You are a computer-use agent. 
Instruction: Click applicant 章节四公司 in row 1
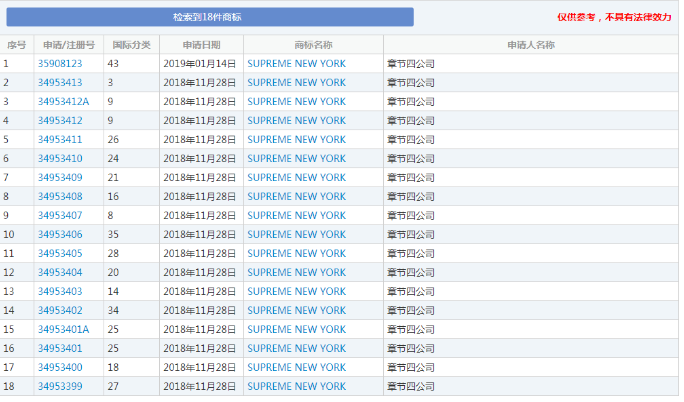tap(410, 64)
